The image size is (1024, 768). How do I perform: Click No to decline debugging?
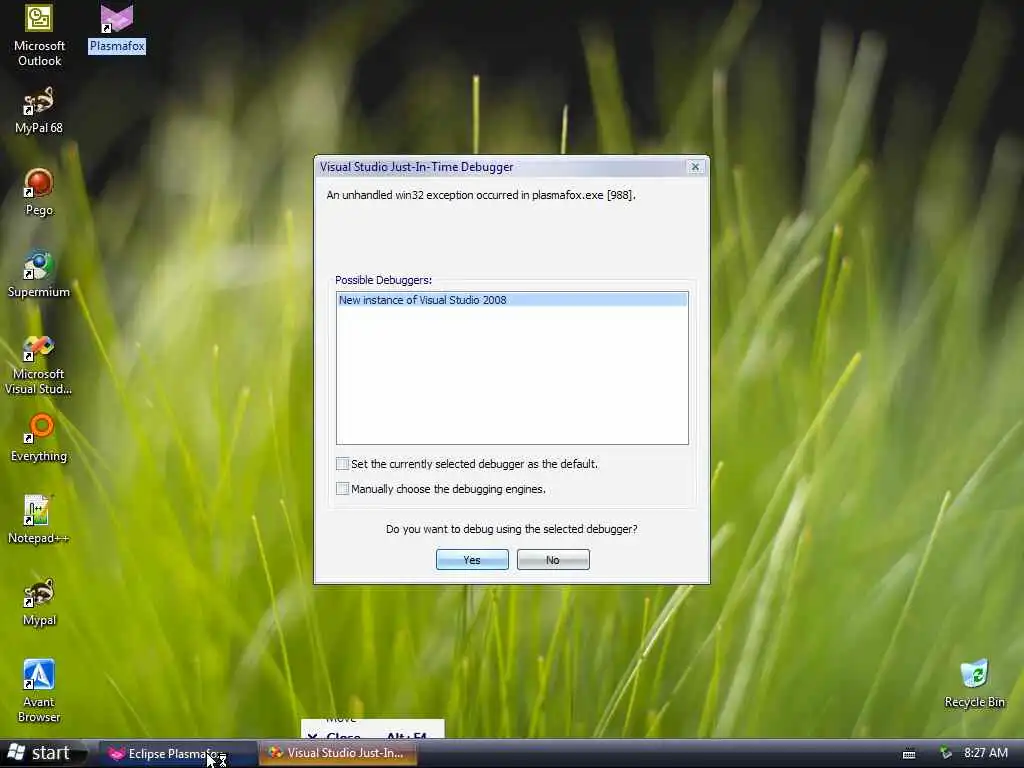pyautogui.click(x=553, y=560)
